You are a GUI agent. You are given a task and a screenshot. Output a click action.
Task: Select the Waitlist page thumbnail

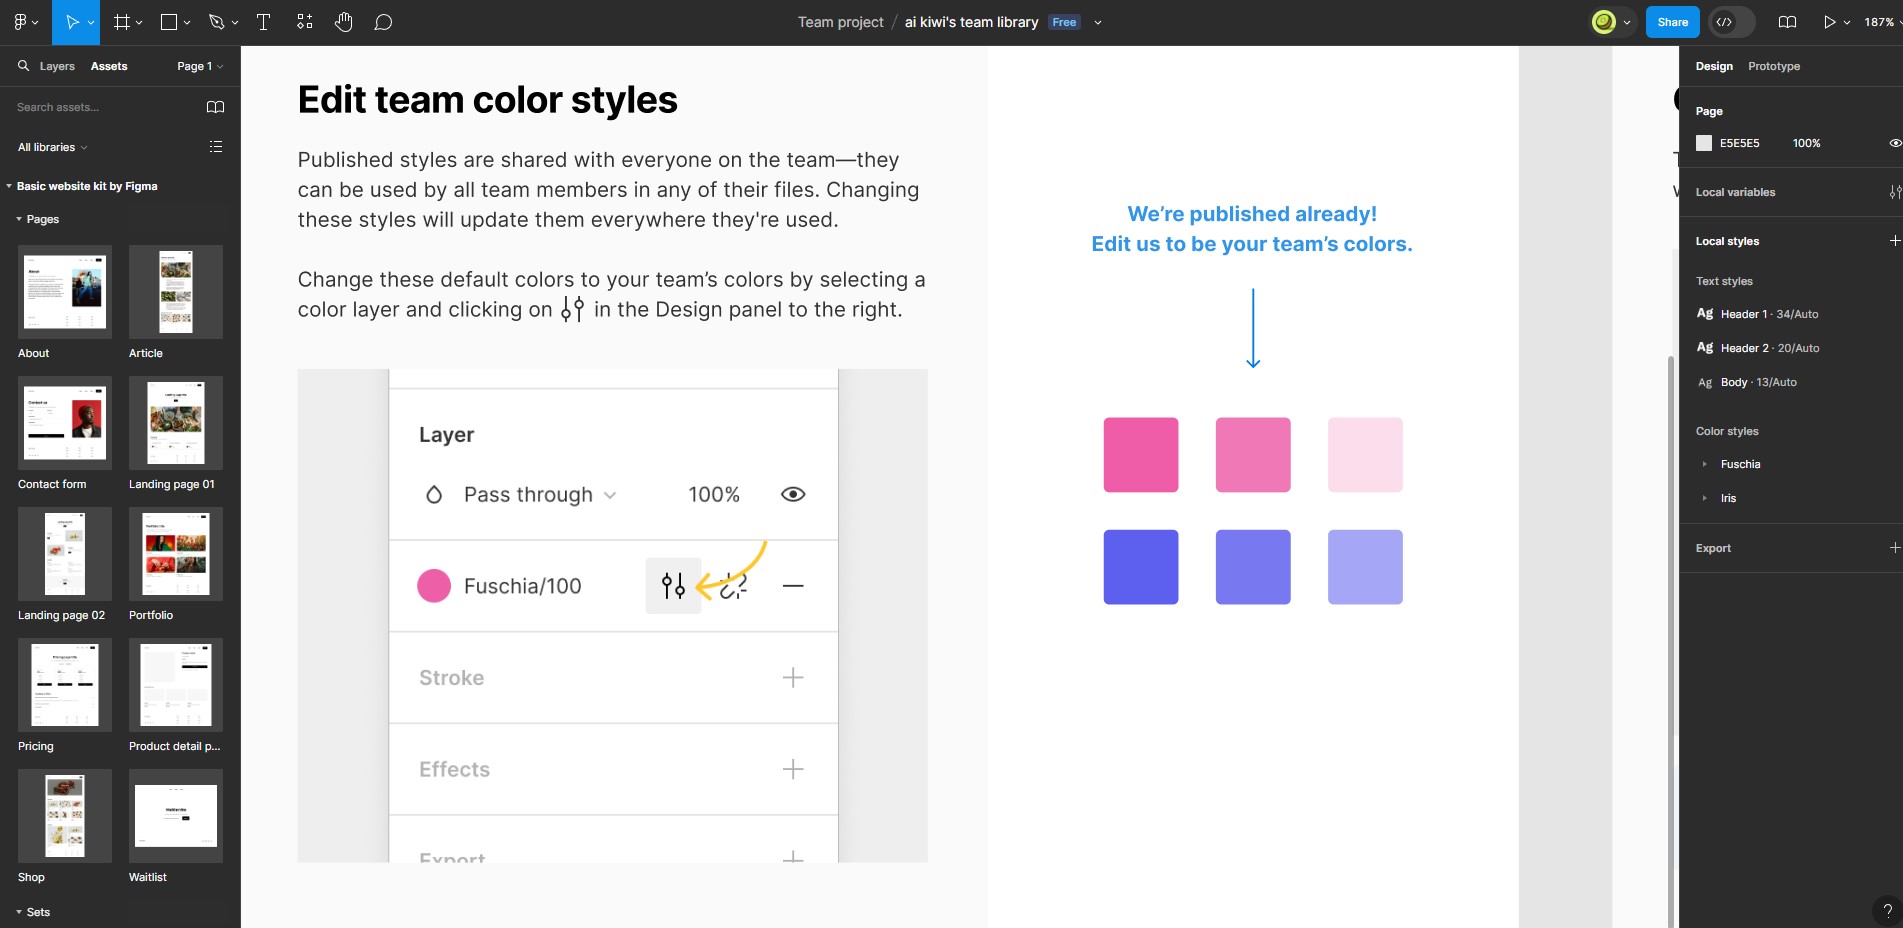[176, 816]
